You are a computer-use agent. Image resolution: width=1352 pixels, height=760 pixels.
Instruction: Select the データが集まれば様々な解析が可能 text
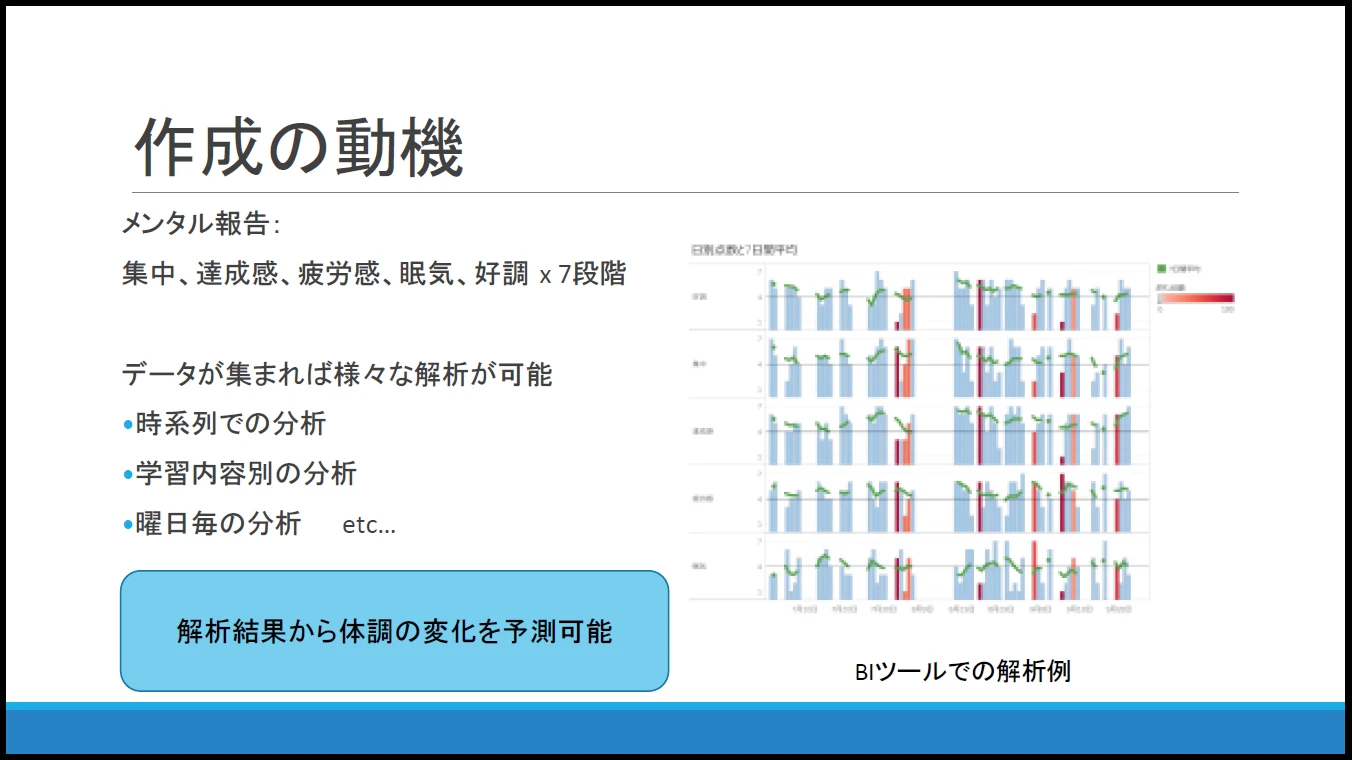click(337, 375)
